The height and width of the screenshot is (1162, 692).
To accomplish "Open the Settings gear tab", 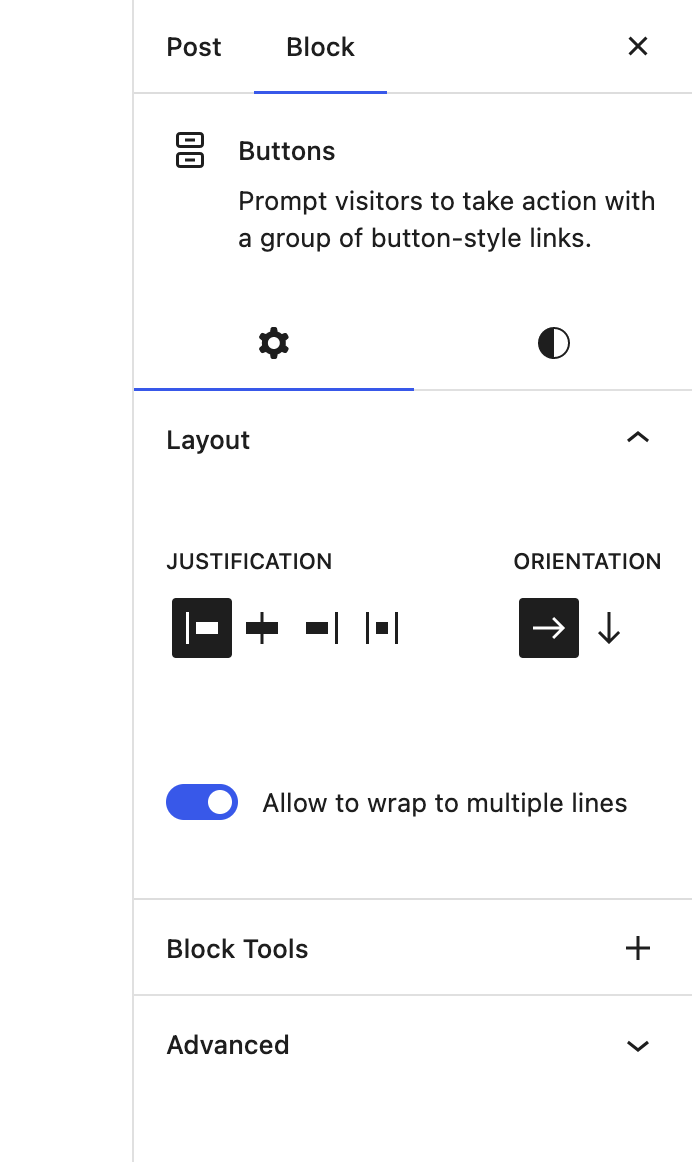I will pos(273,343).
